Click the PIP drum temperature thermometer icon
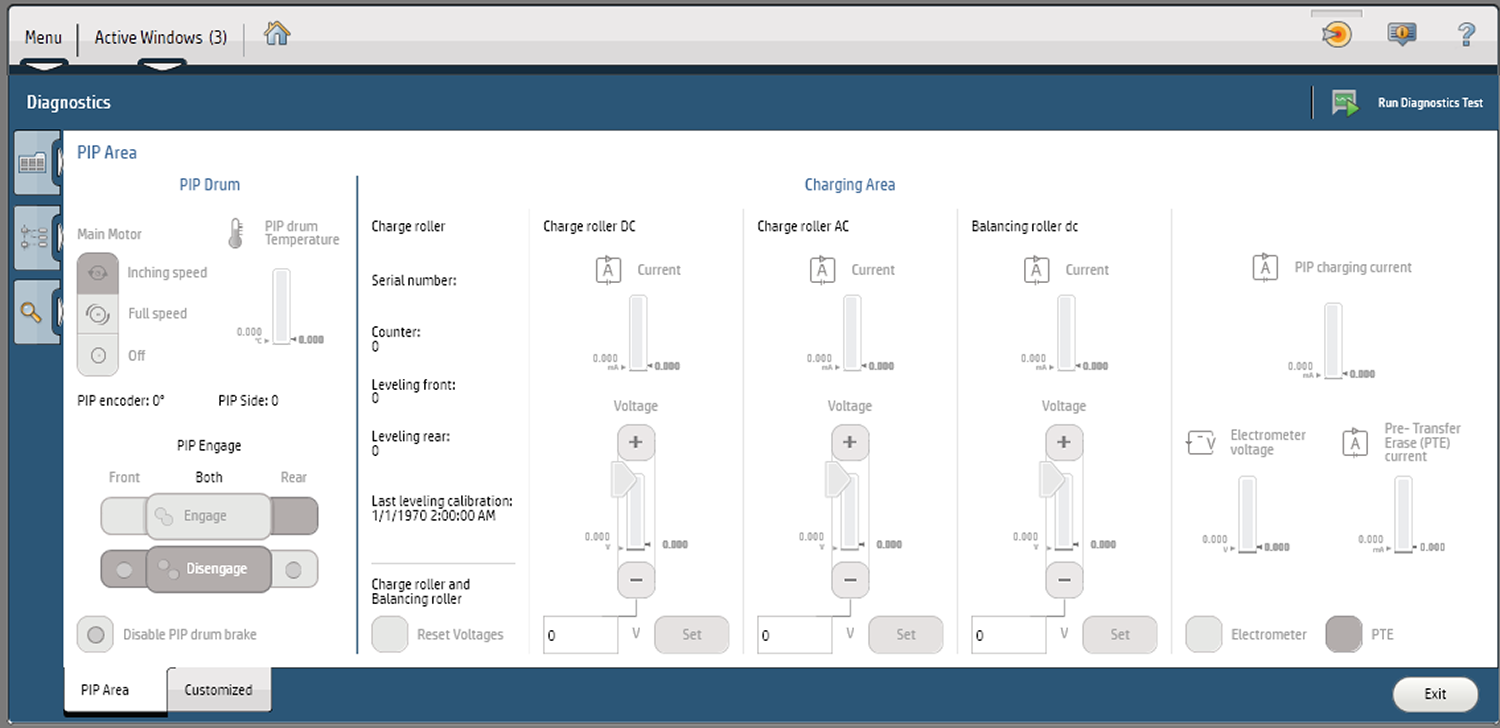This screenshot has height=728, width=1500. pyautogui.click(x=235, y=233)
